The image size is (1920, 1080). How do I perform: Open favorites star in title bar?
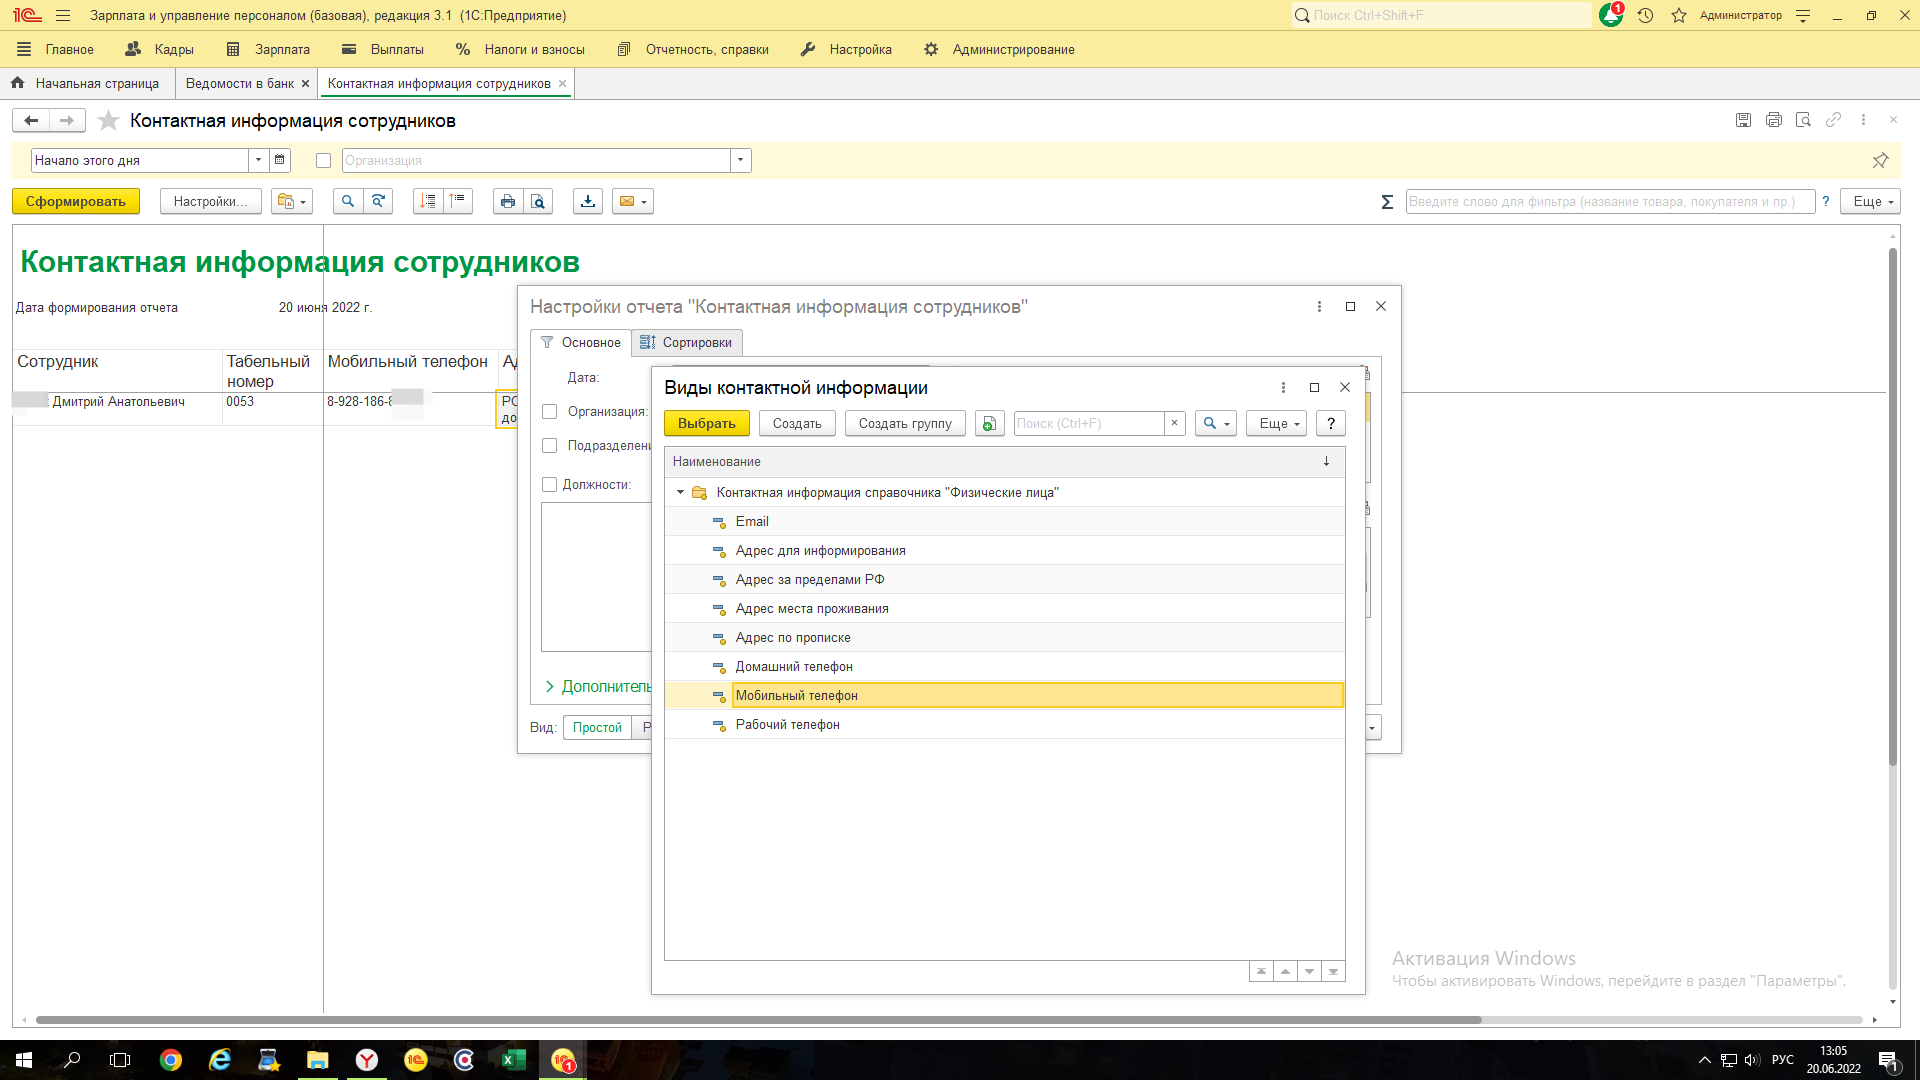1679,16
